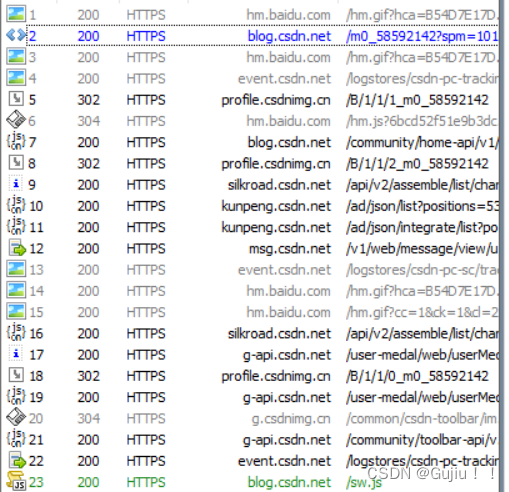Click result code 304 in row 6
The height and width of the screenshot is (492, 509).
88,121
